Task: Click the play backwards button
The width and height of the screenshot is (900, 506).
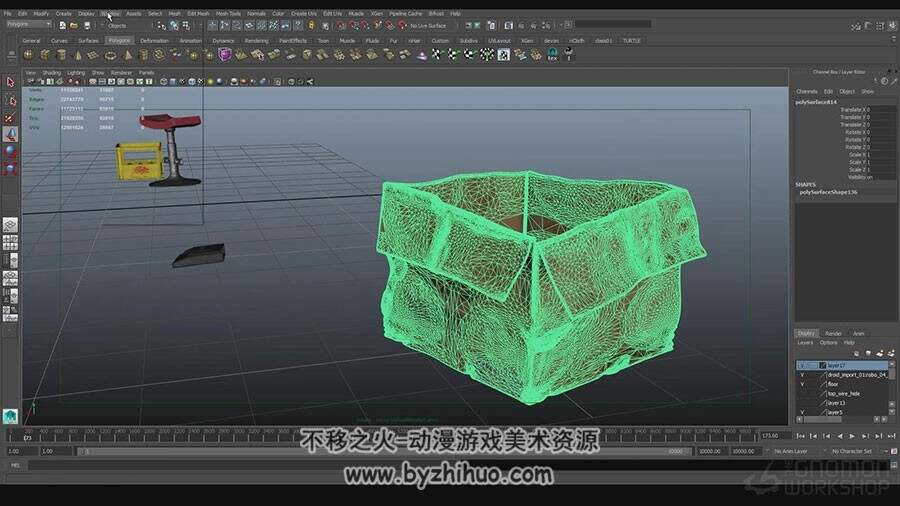Action: click(x=840, y=436)
